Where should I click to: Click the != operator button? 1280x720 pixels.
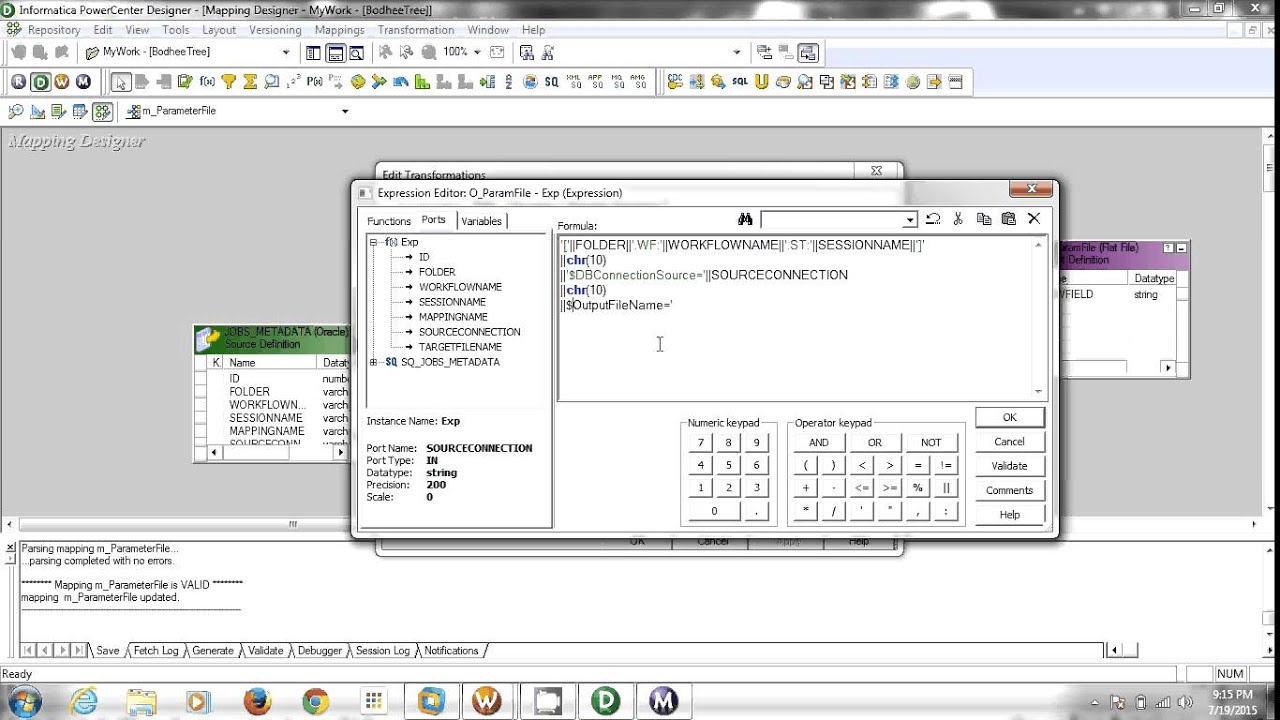[945, 465]
